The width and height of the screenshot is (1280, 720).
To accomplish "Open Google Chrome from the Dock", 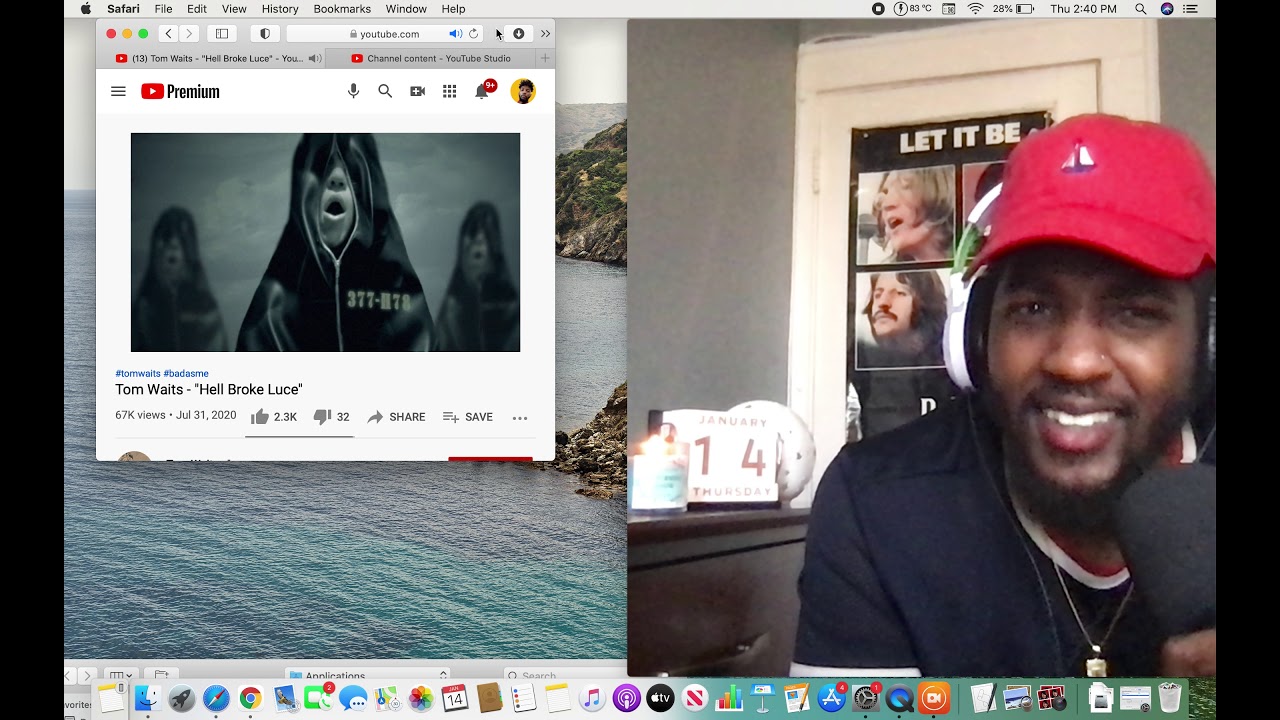I will [x=250, y=698].
